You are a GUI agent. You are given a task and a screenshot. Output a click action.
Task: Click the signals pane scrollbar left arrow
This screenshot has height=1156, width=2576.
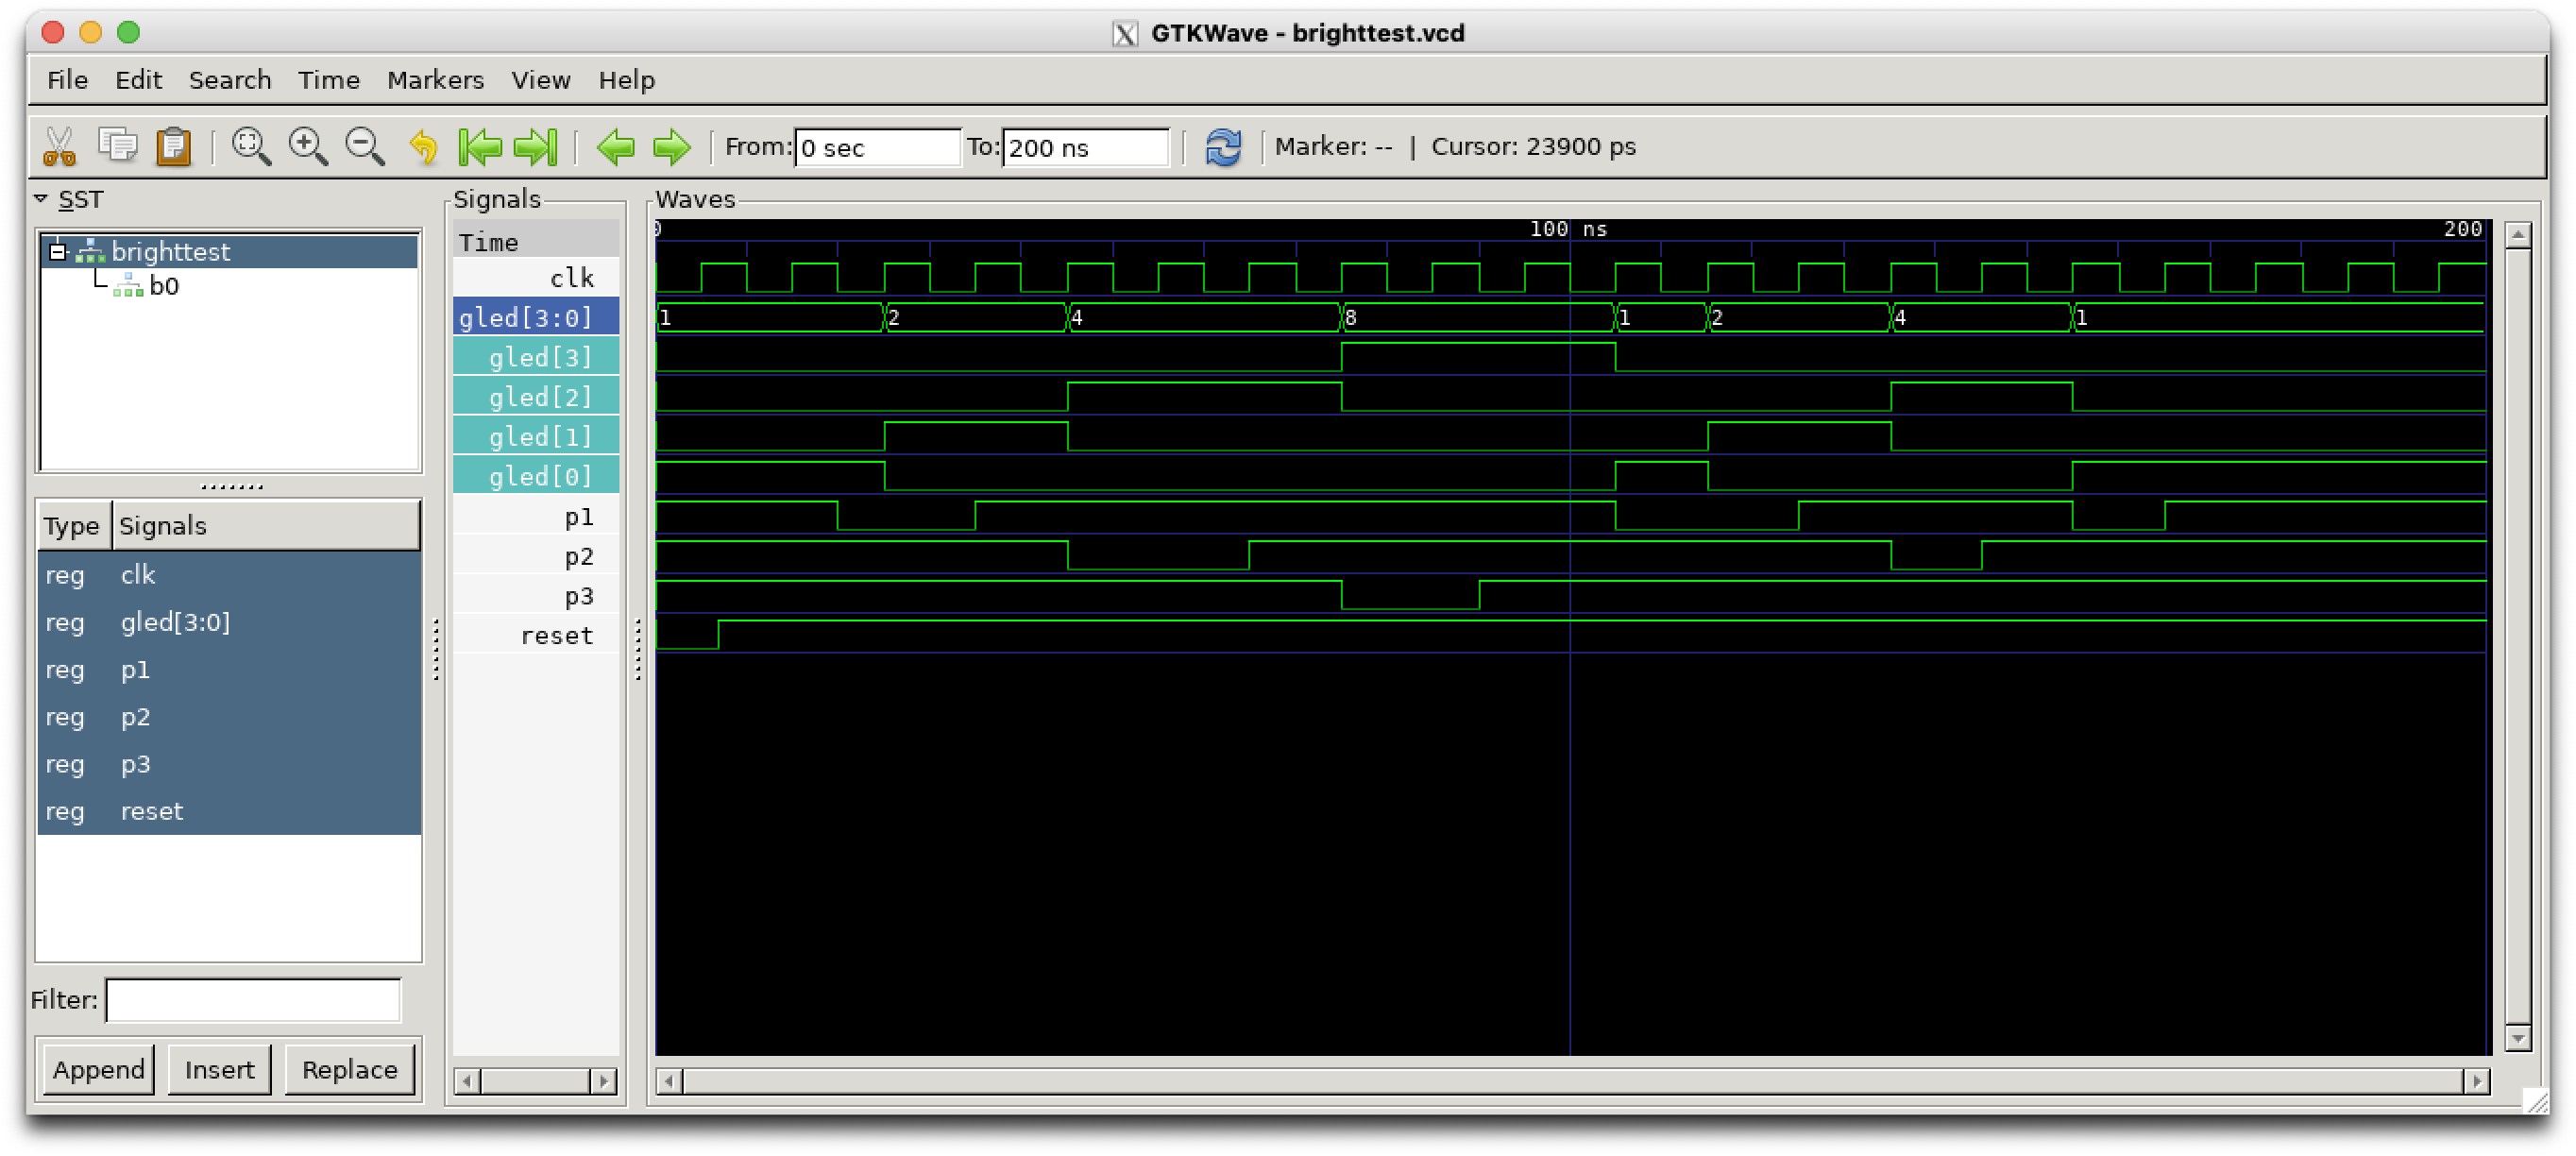click(467, 1081)
